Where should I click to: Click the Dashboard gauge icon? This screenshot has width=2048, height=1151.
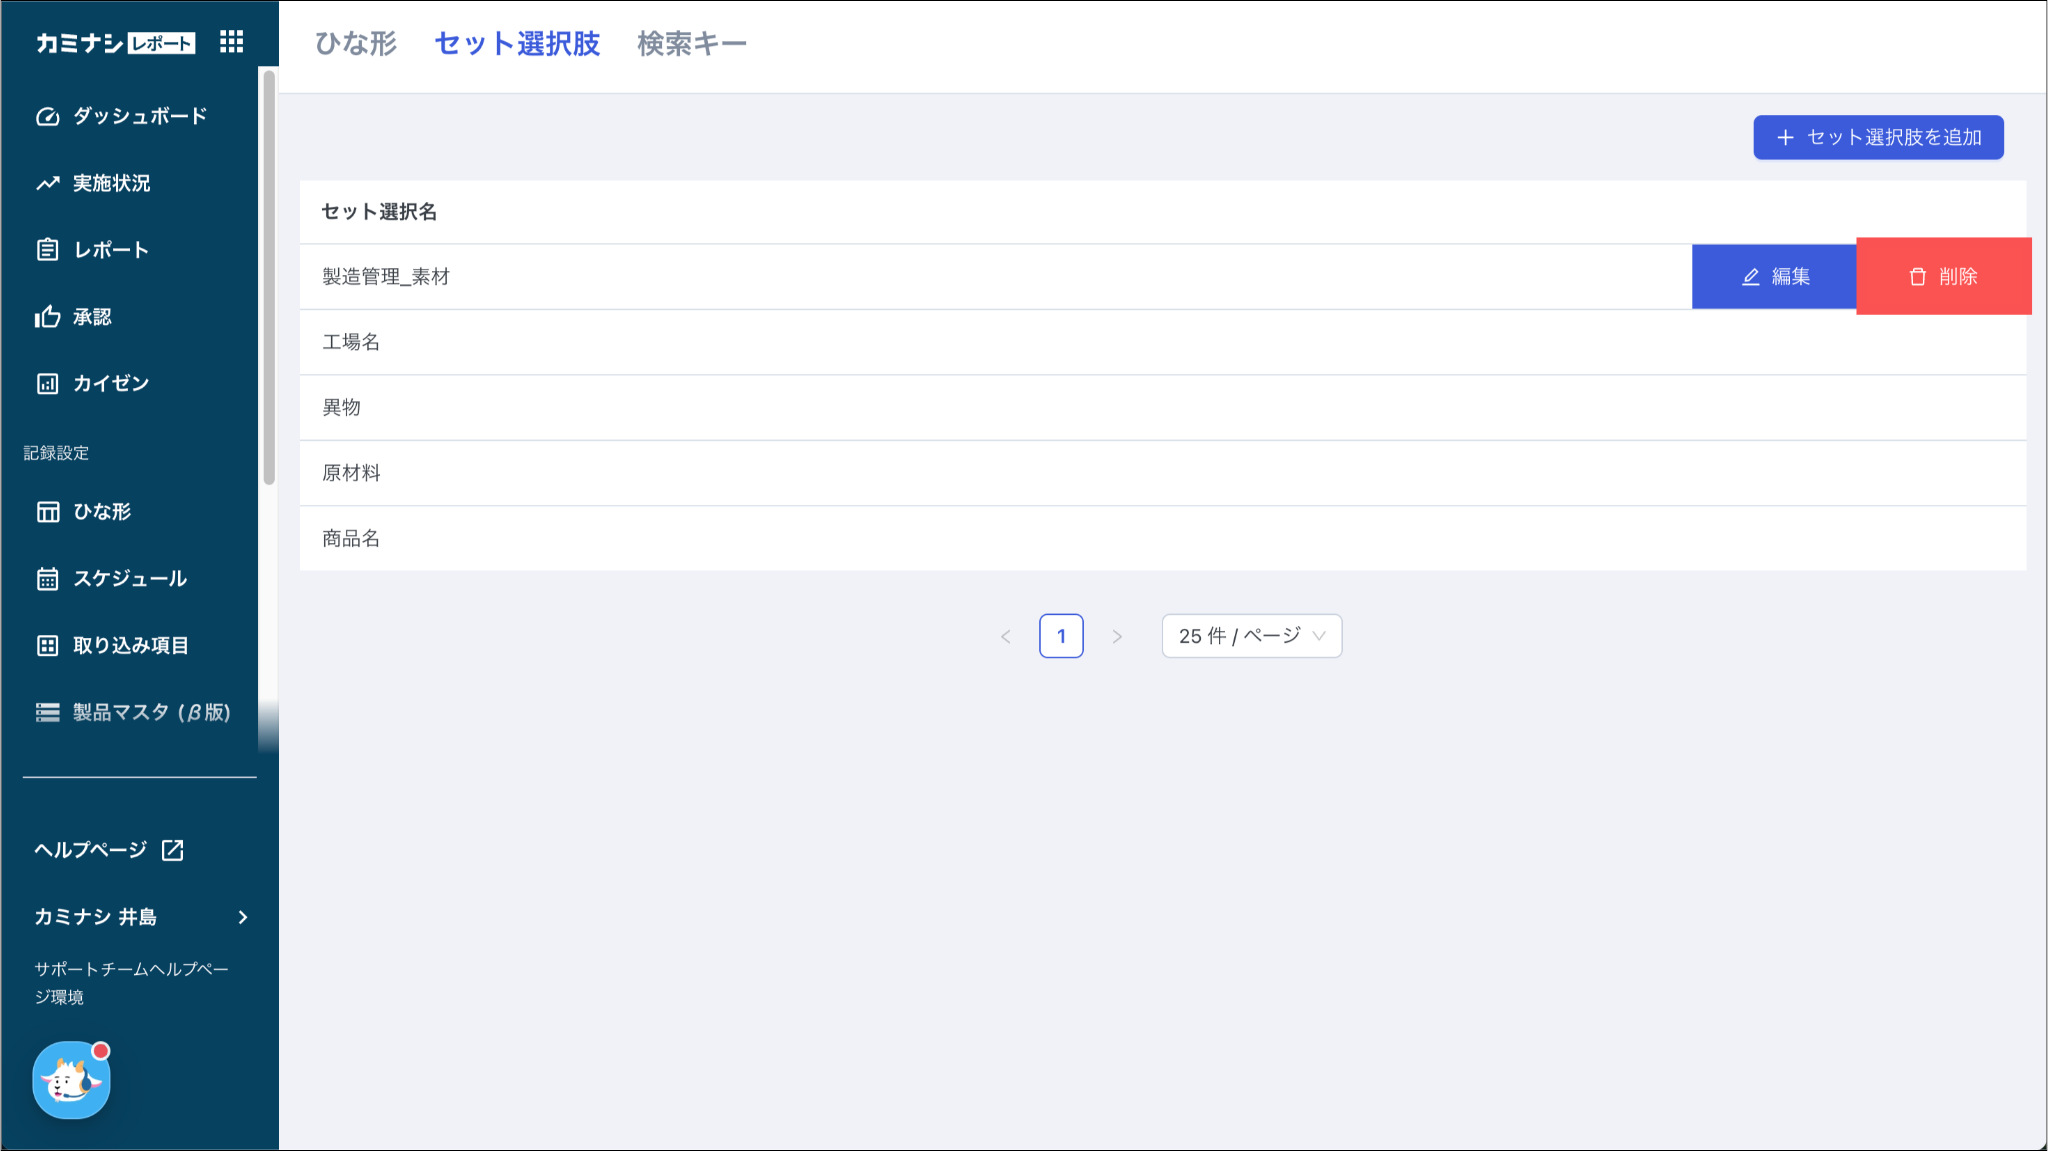coord(48,117)
